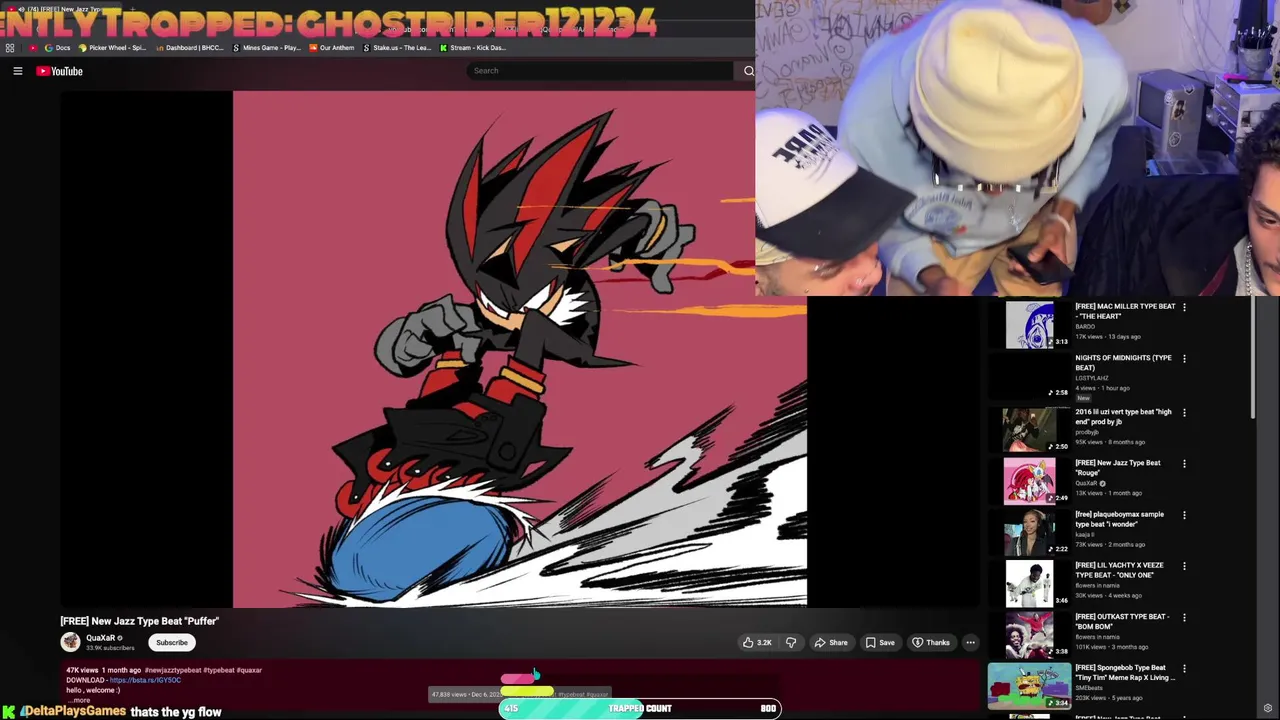Open options for 2016 lil uzi vert beat
Screen dimensions: 1280x720
click(1184, 412)
